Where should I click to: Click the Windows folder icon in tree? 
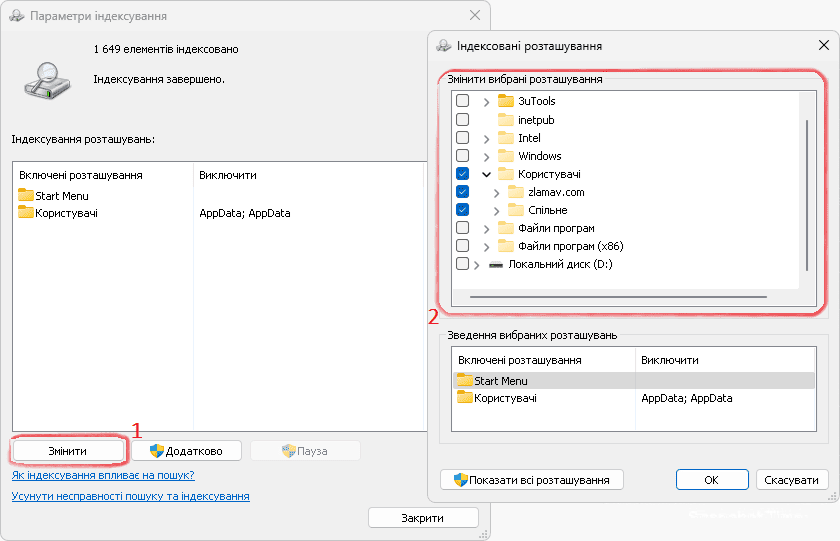tap(505, 156)
